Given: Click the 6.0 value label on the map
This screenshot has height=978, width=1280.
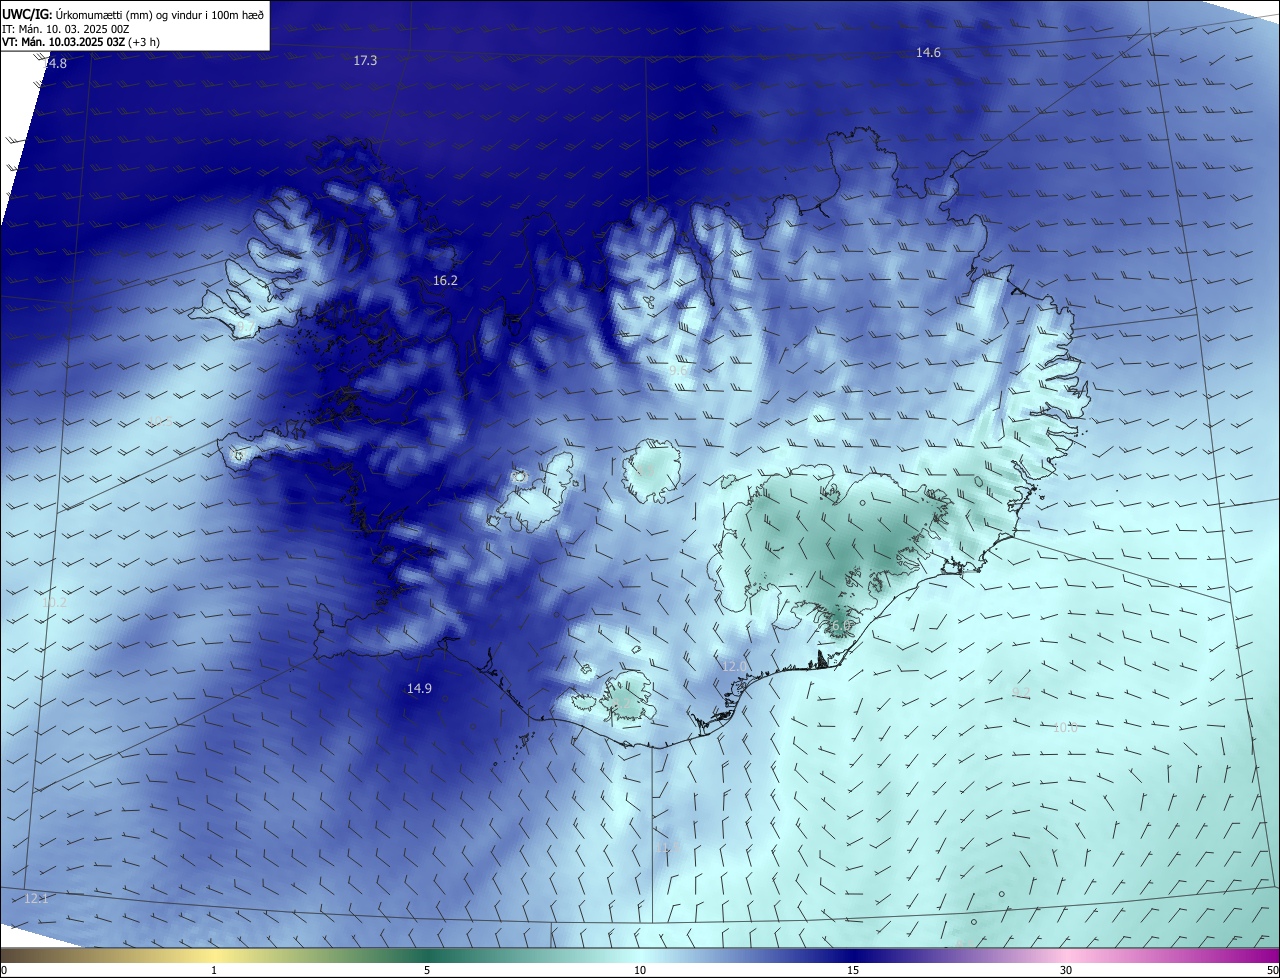Looking at the screenshot, I should point(840,626).
